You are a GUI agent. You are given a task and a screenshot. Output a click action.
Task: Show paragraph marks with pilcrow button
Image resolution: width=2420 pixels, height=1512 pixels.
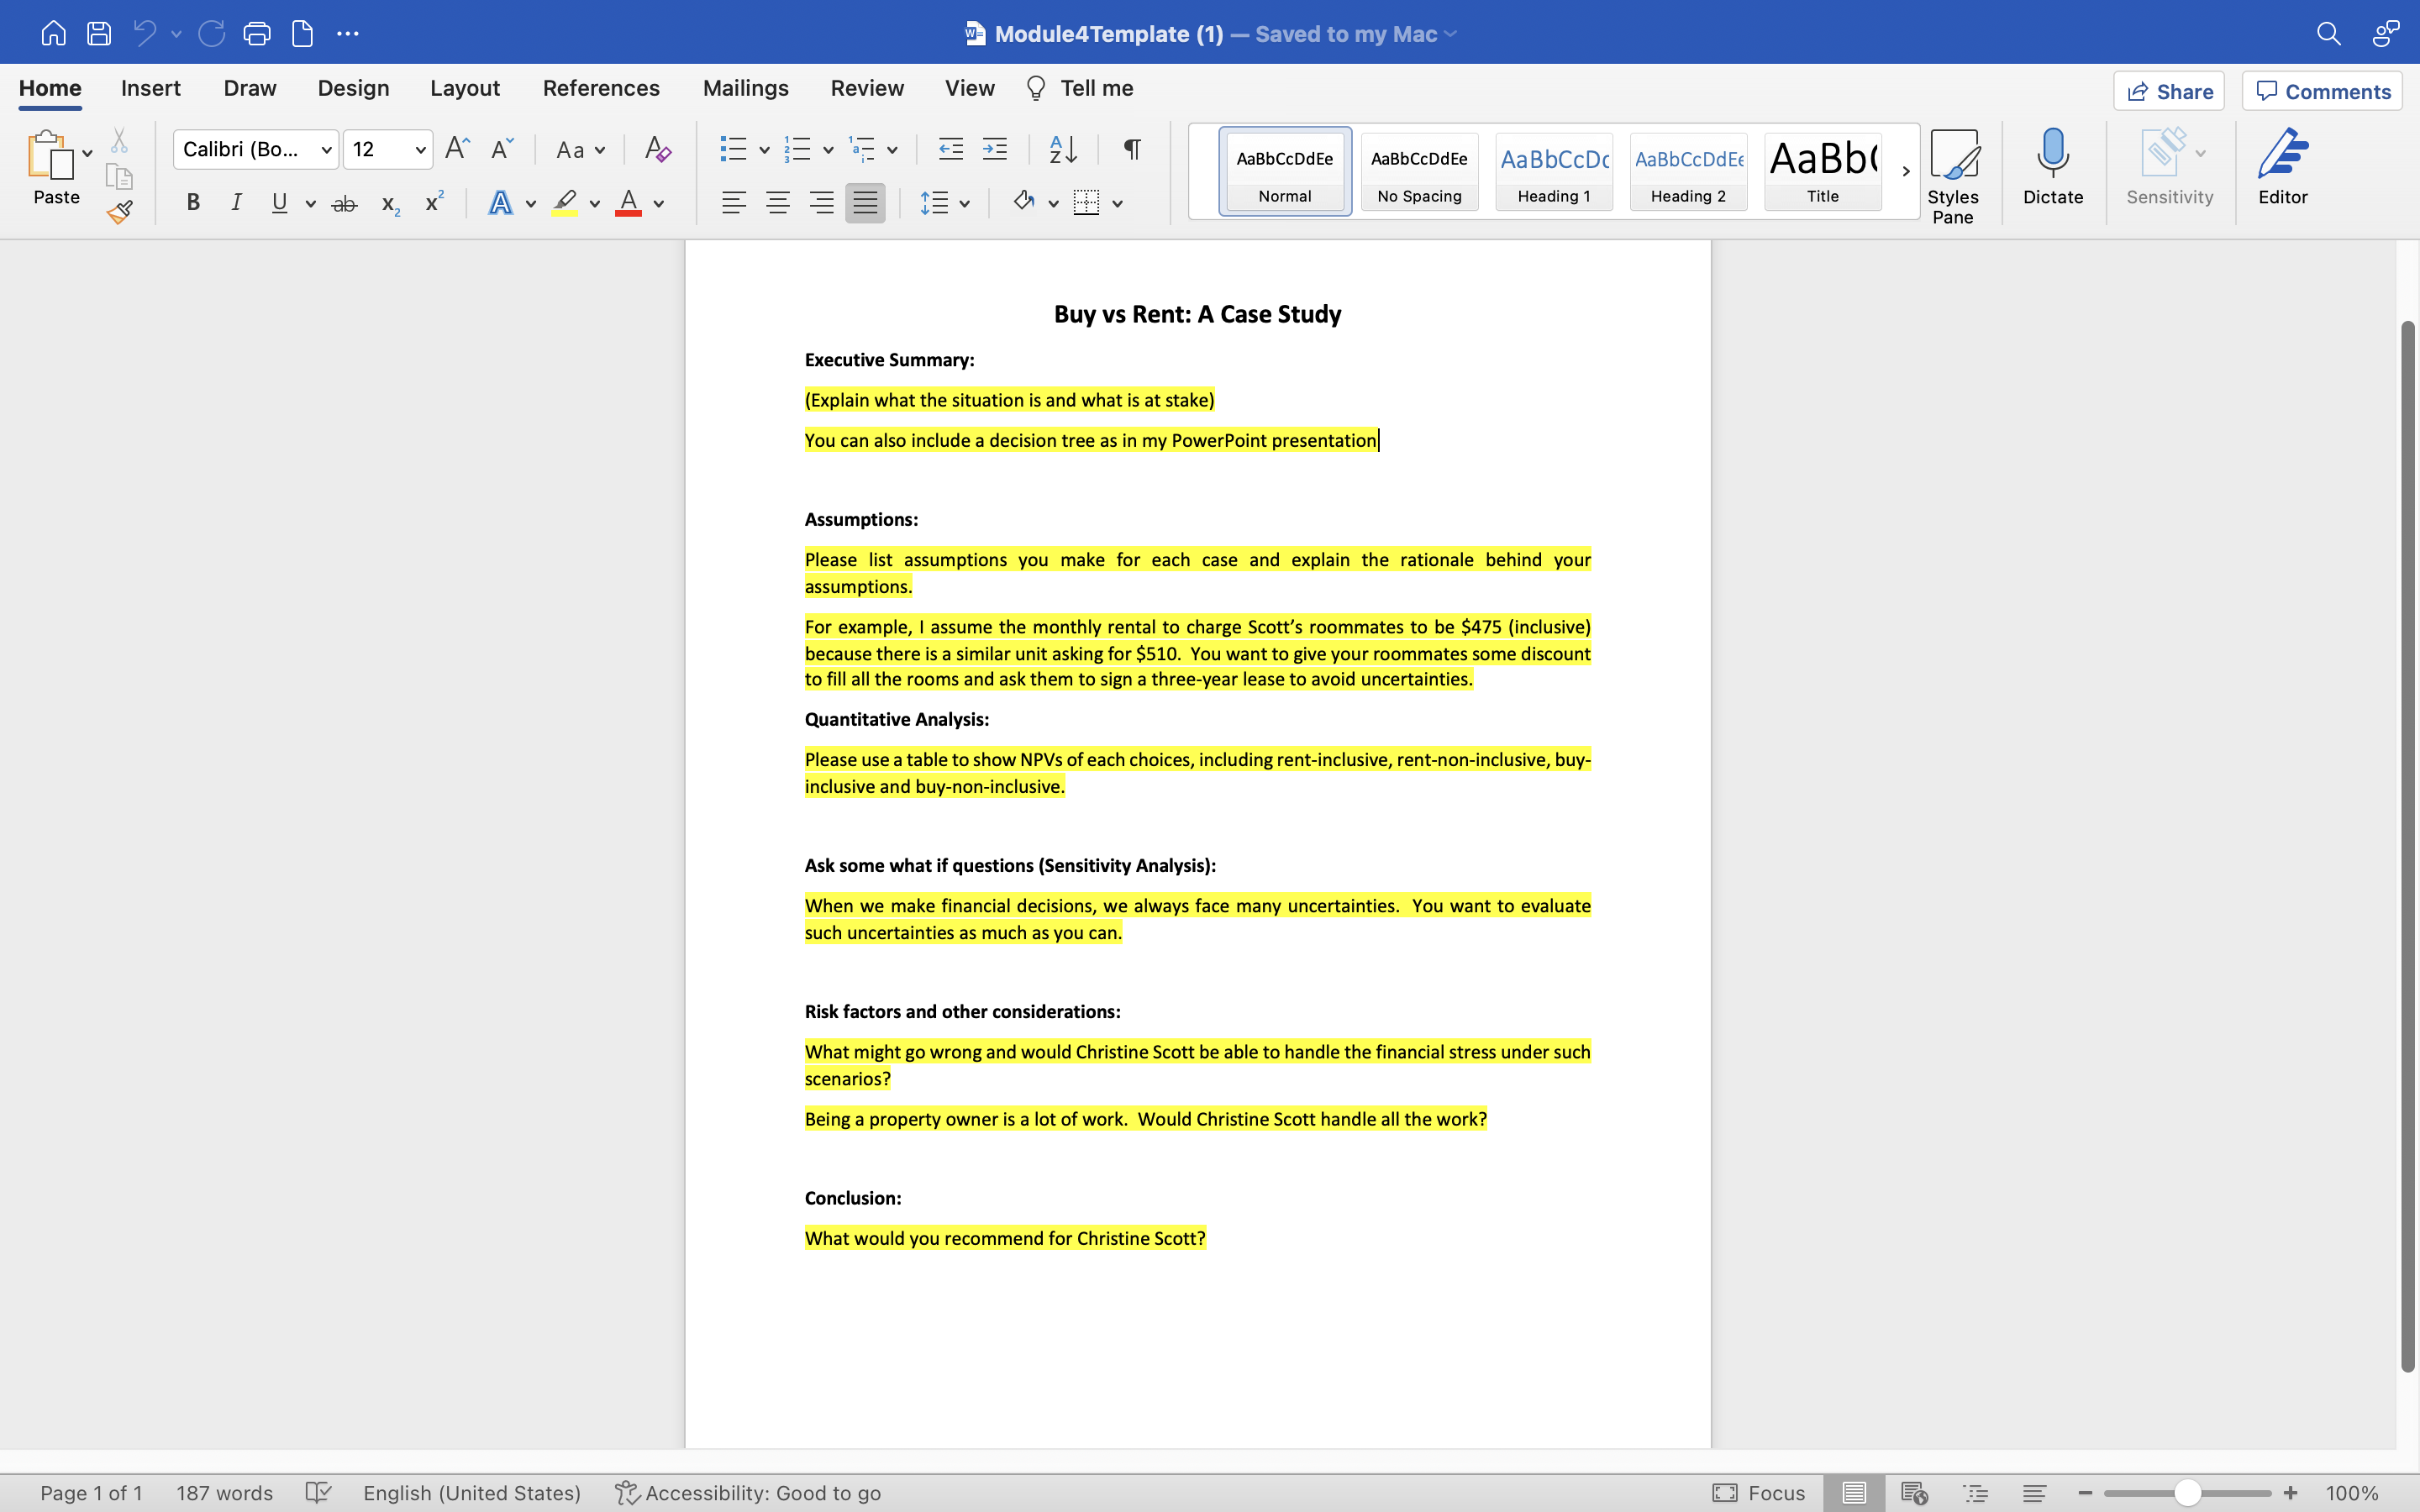pos(1132,150)
